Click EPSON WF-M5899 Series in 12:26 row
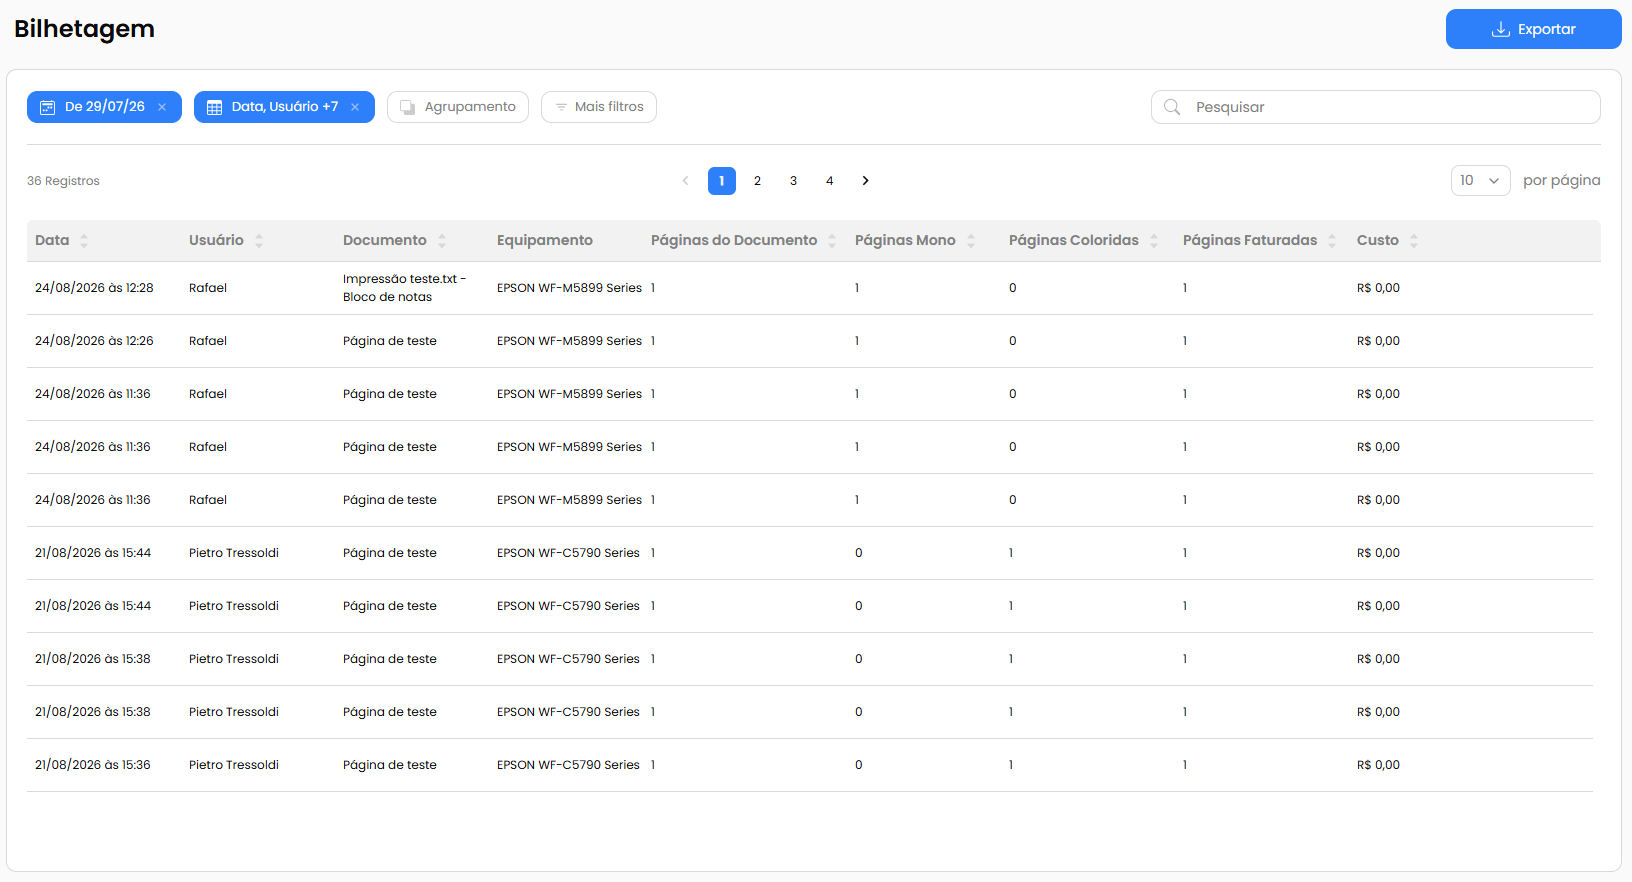 click(569, 341)
